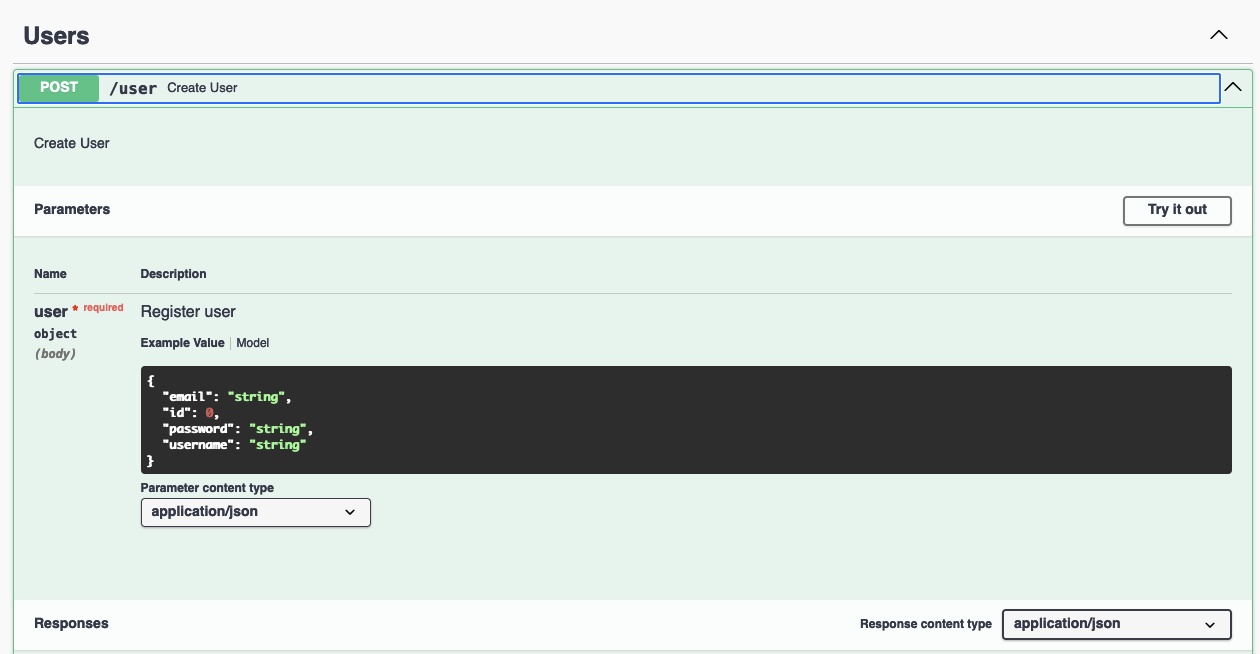Click the Parameters heading
Screen dimensions: 1260x654
[x=72, y=210]
